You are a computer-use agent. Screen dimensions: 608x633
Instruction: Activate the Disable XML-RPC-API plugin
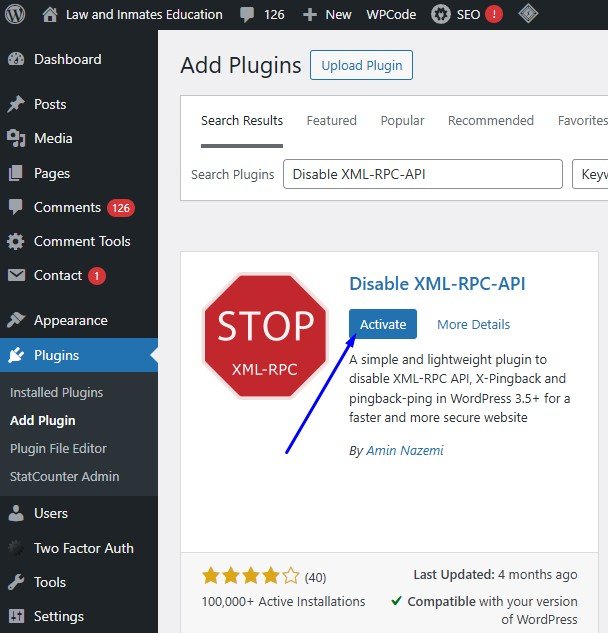coord(383,324)
